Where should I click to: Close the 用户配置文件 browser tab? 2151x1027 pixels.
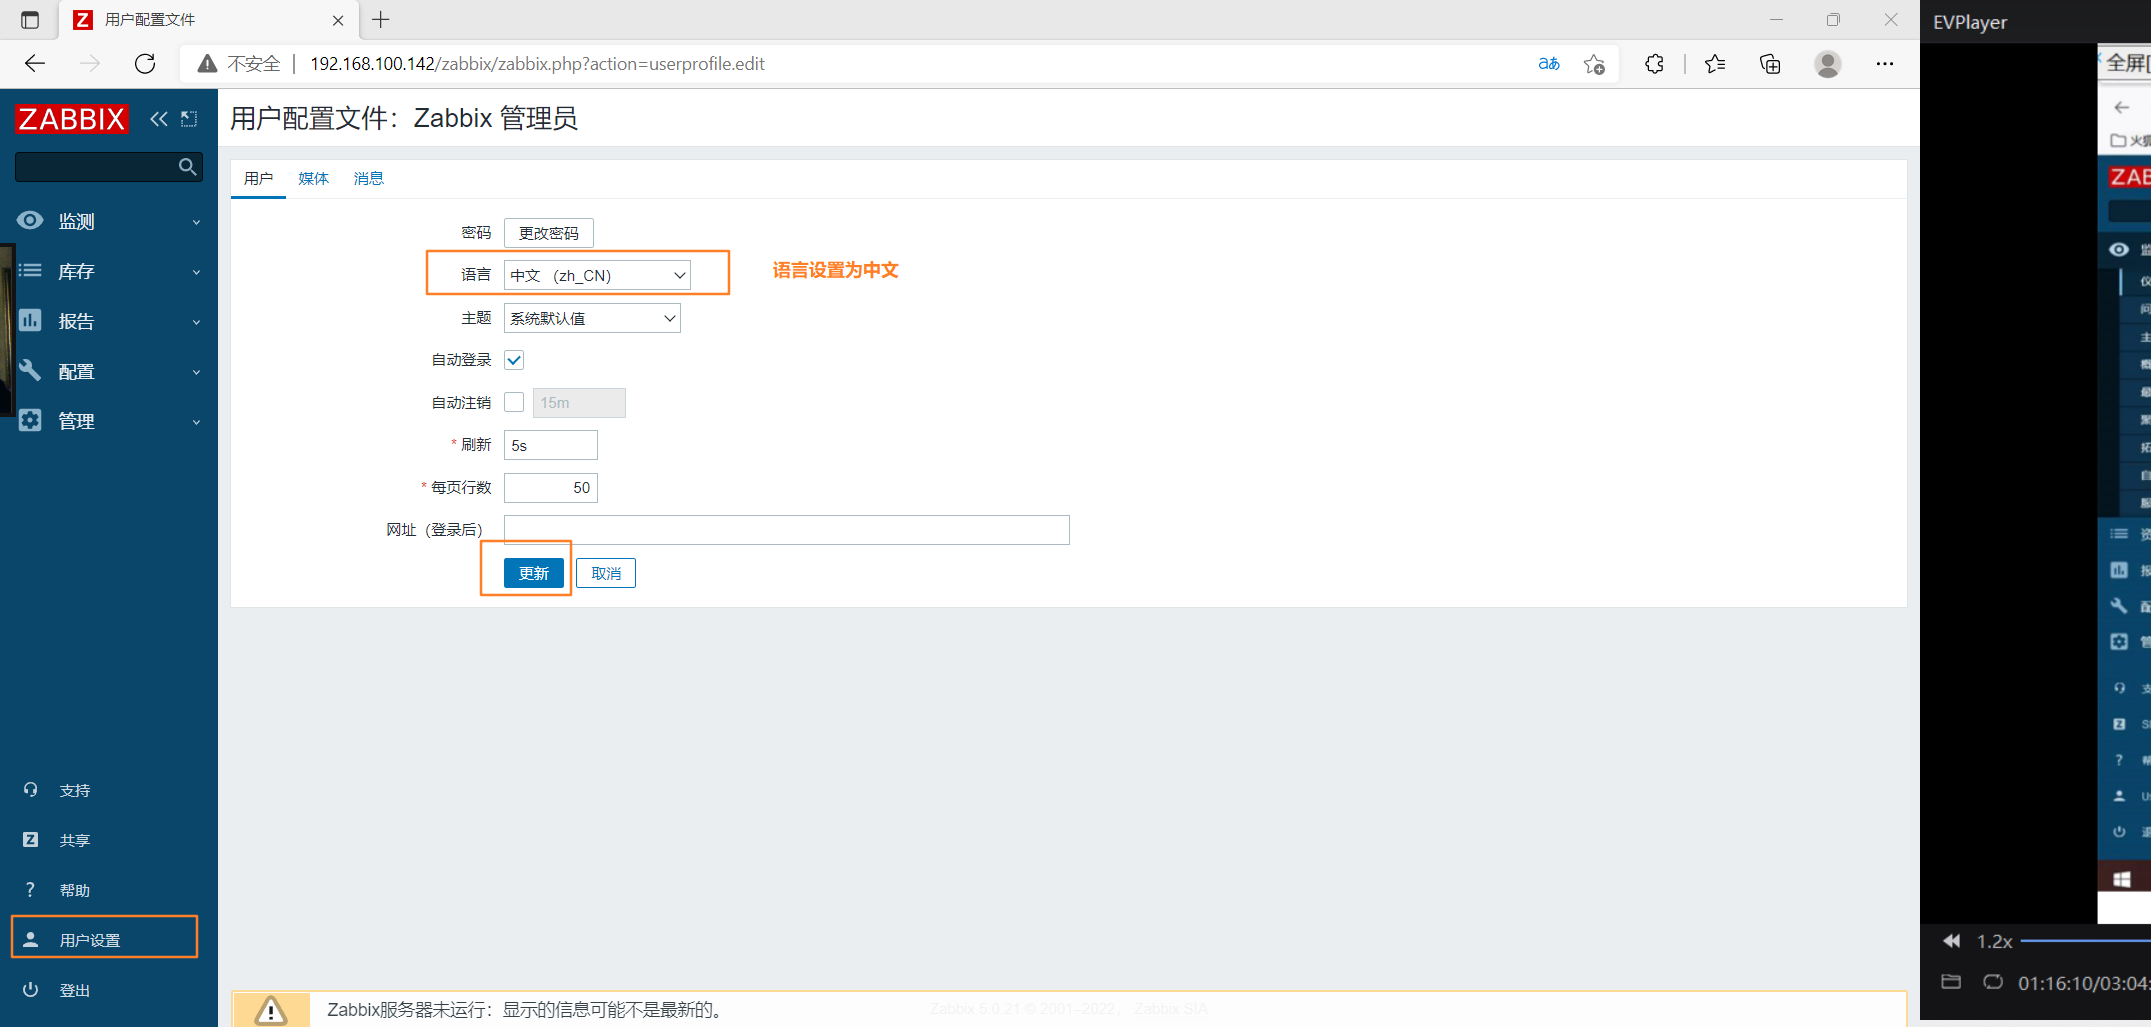[x=338, y=20]
